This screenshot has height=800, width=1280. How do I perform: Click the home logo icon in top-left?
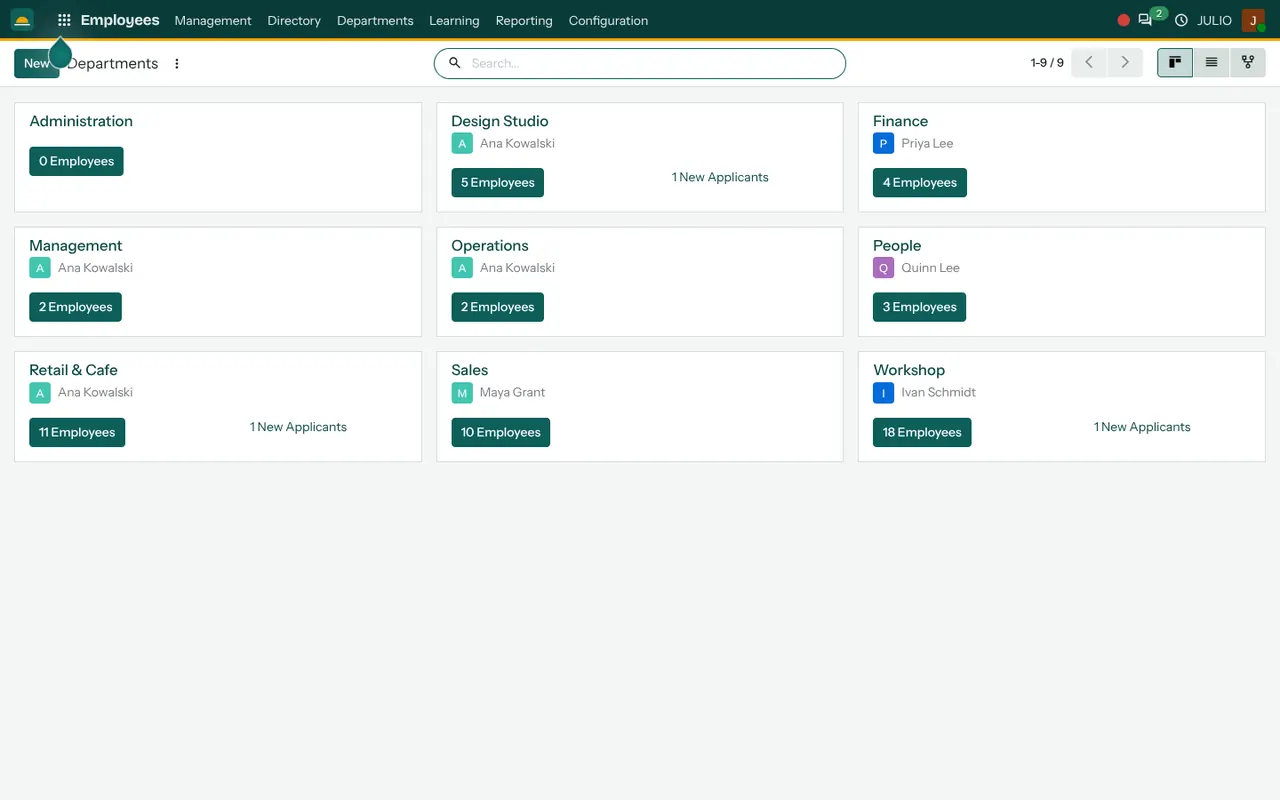tap(22, 20)
